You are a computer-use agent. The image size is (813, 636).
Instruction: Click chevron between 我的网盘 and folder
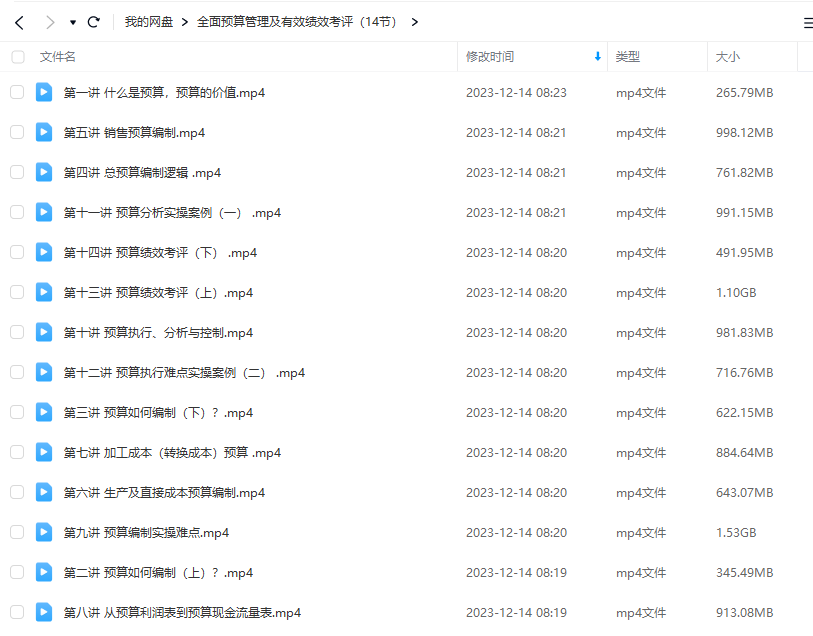click(185, 22)
